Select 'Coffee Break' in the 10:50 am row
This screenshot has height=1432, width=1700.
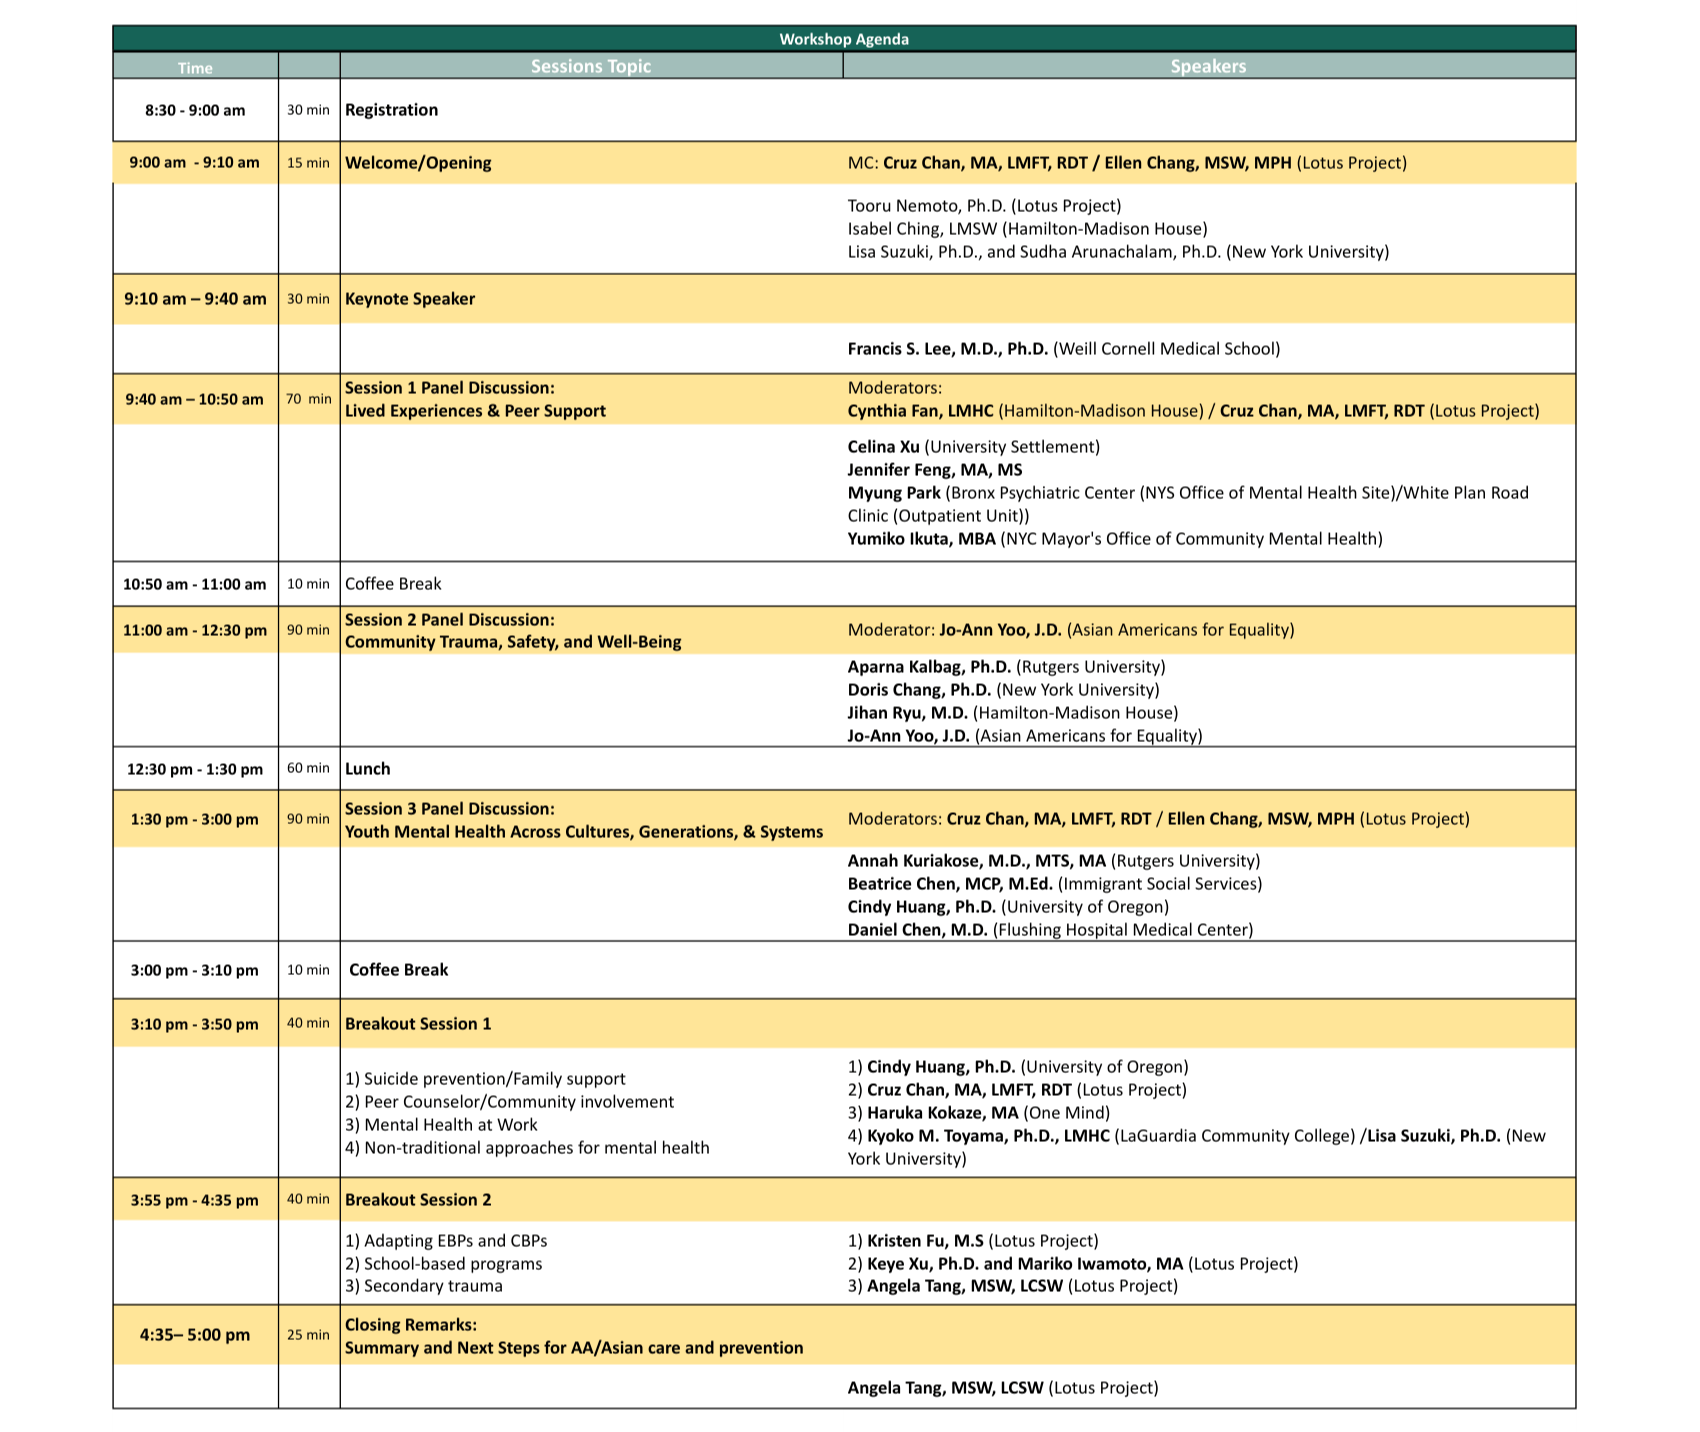click(393, 584)
